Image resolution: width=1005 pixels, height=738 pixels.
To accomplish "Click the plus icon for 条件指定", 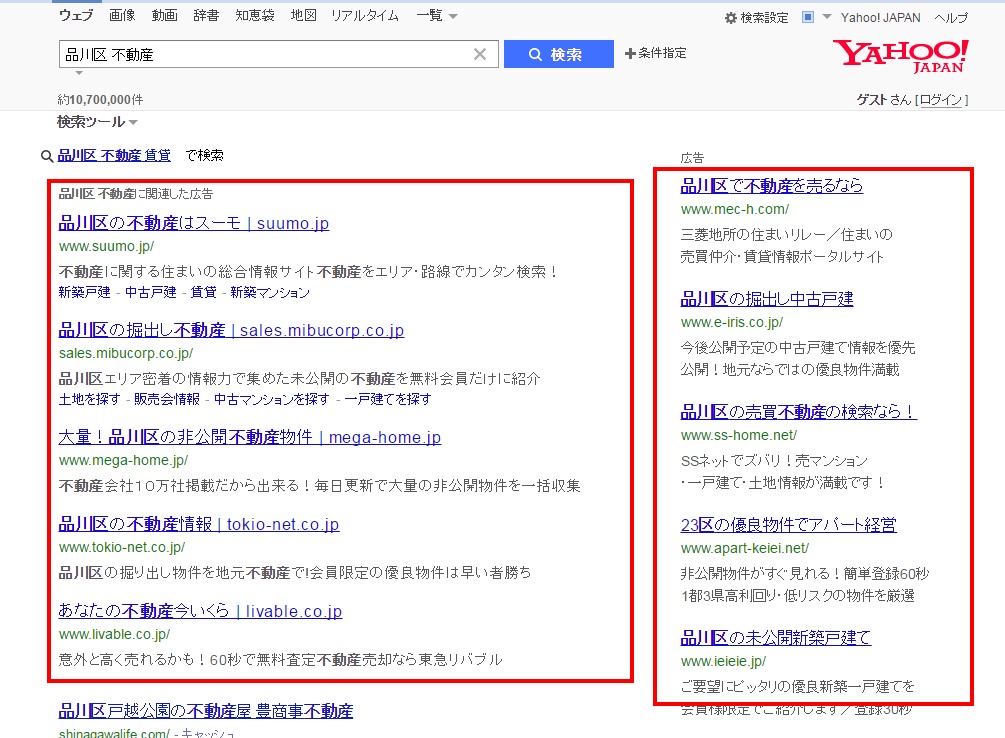I will pyautogui.click(x=630, y=54).
